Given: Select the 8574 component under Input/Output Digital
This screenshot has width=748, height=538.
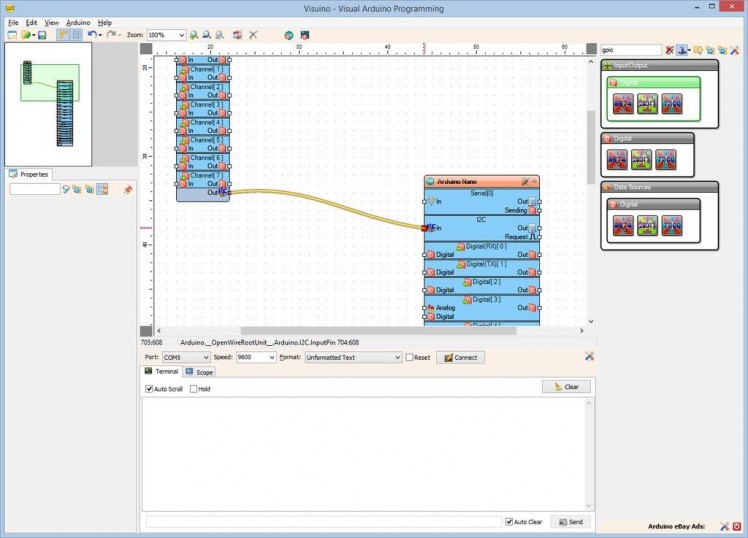Looking at the screenshot, I should pos(622,103).
